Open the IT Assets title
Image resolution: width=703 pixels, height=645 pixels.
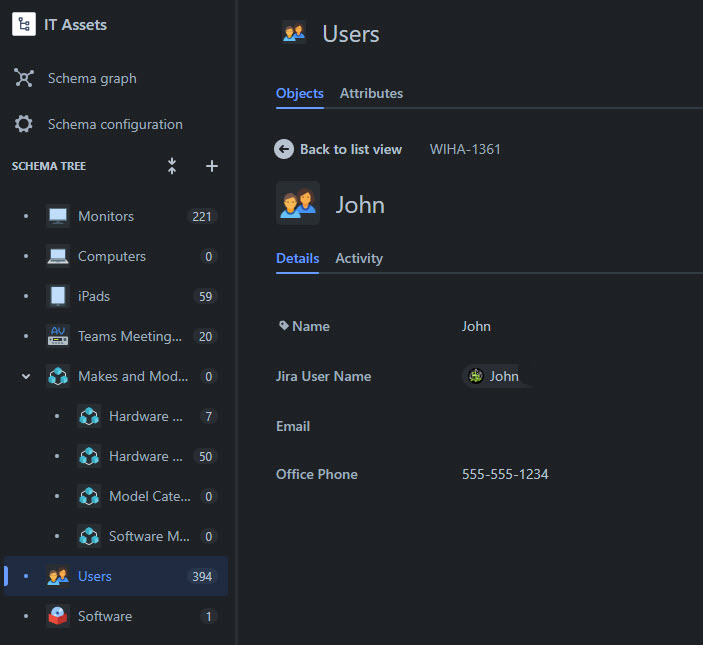[75, 25]
